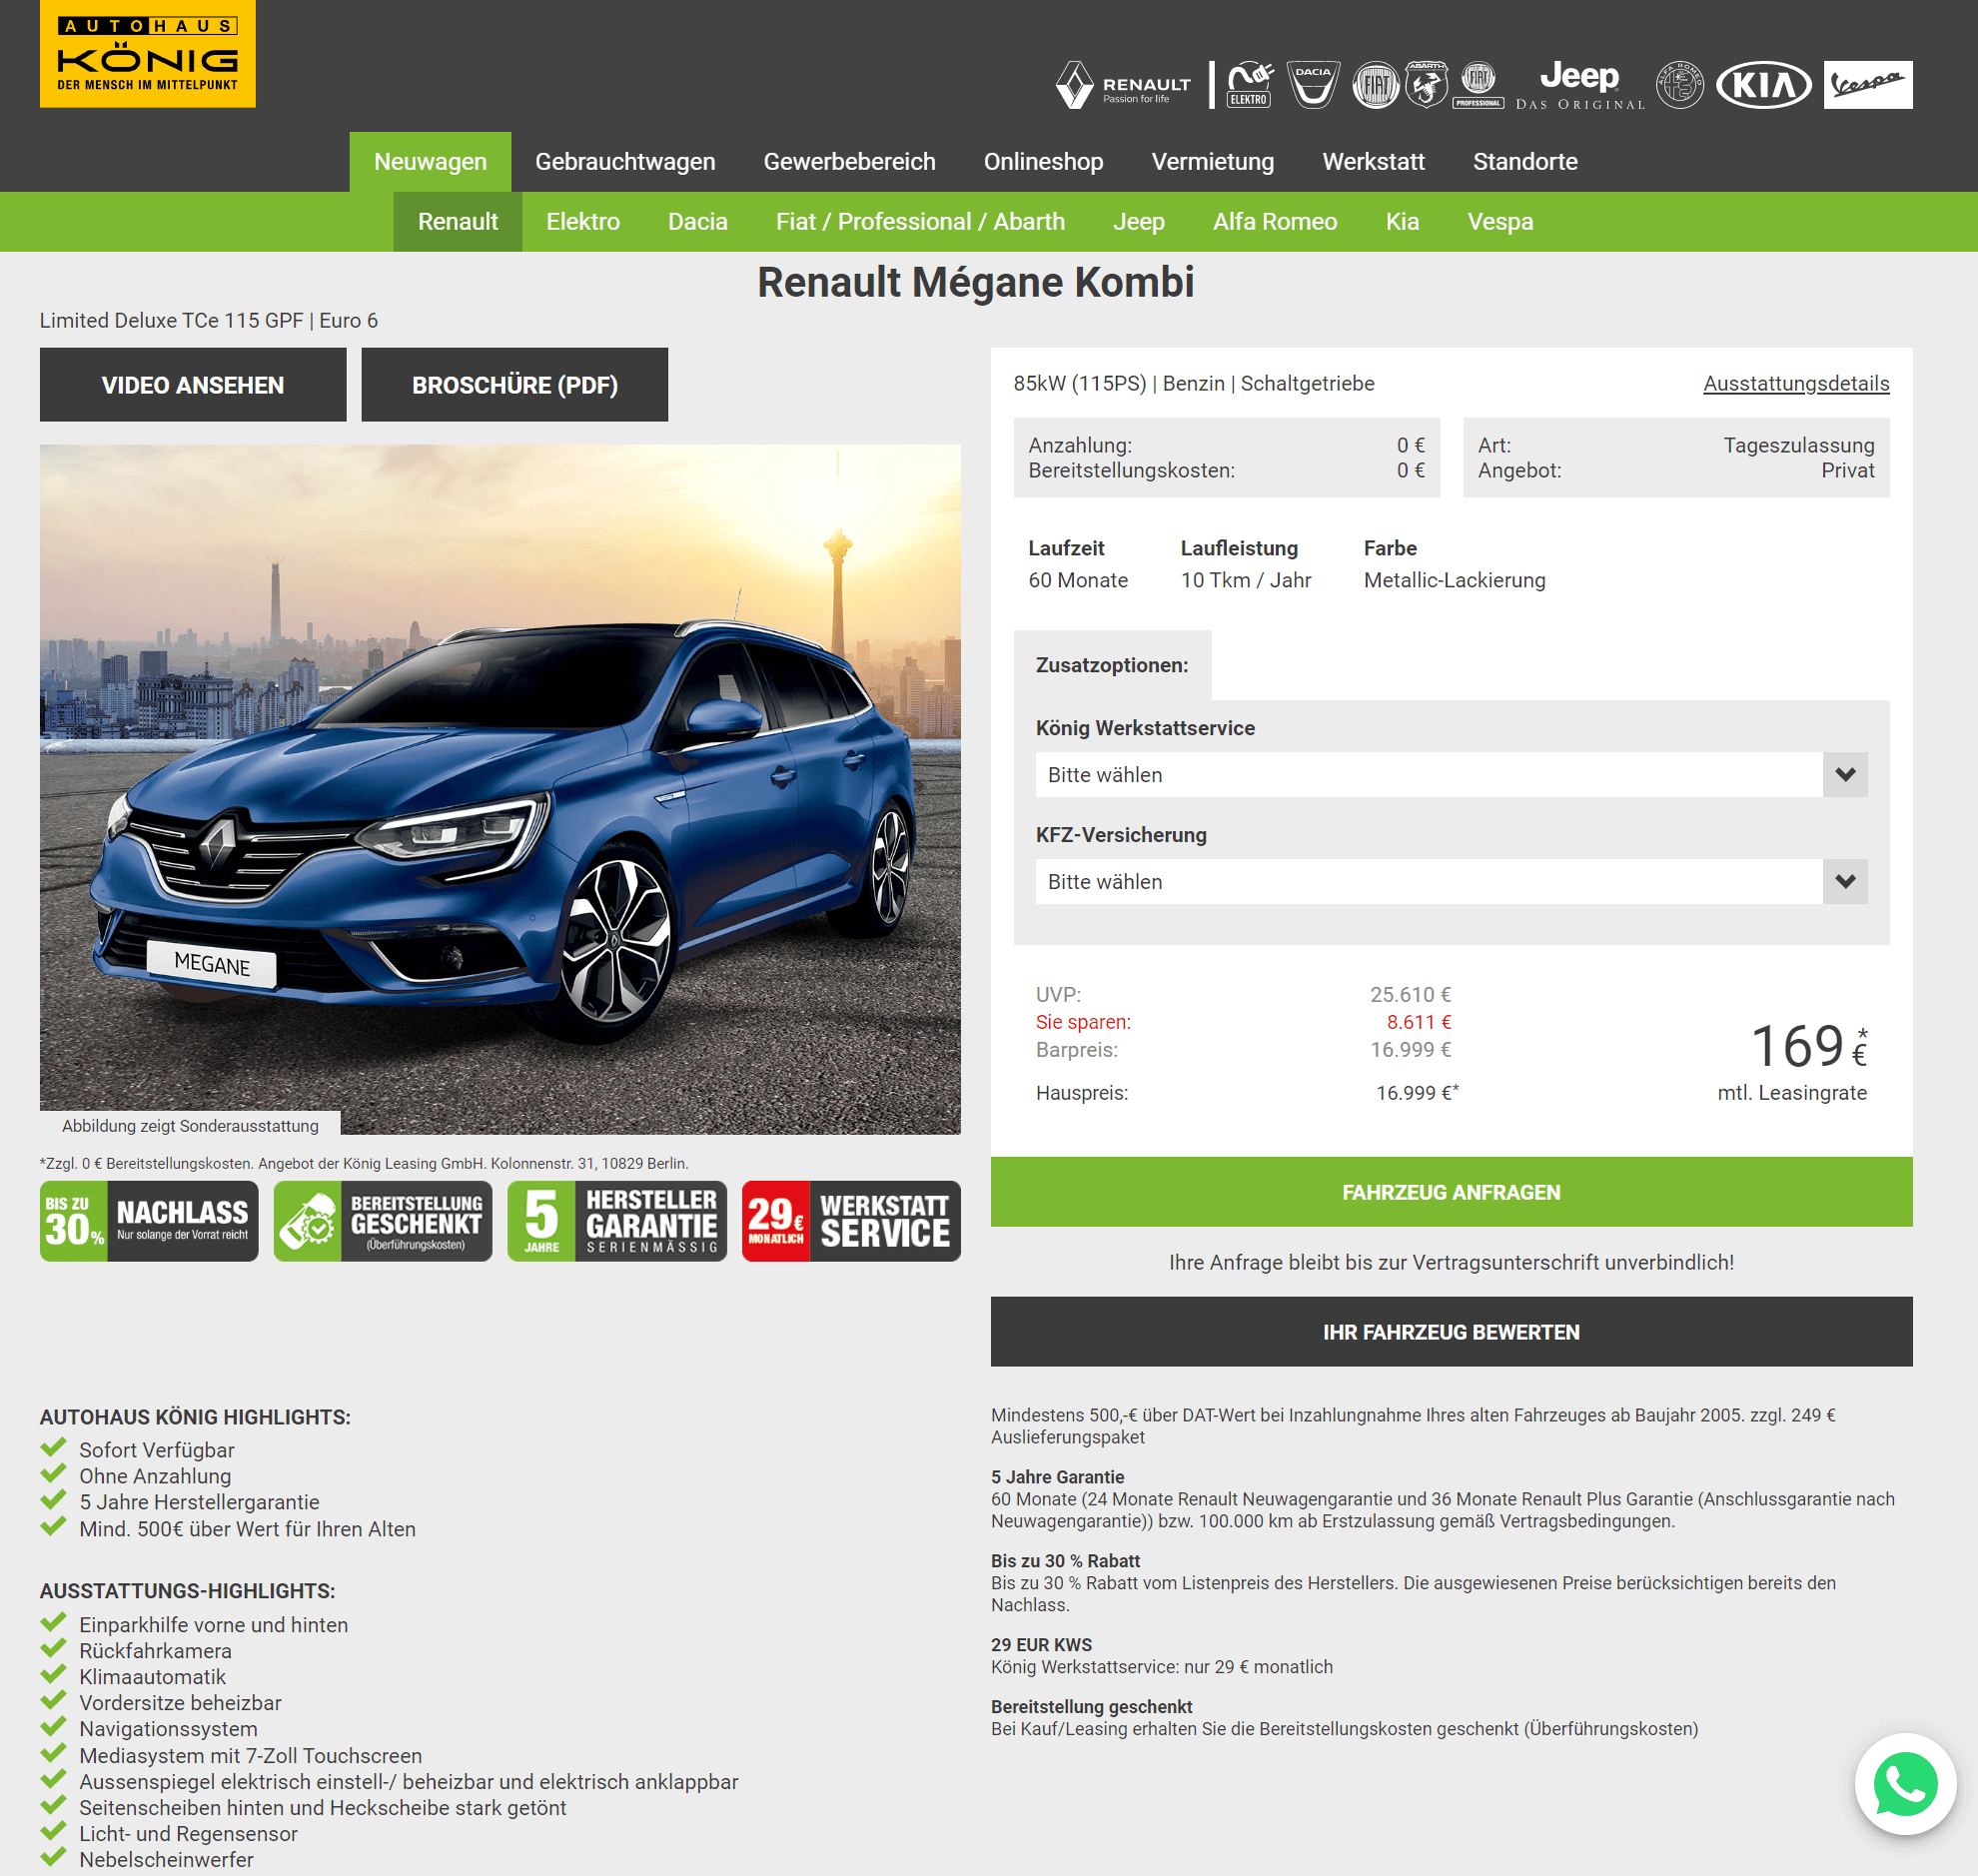
Task: Click the Fiat round logo
Action: [1376, 85]
